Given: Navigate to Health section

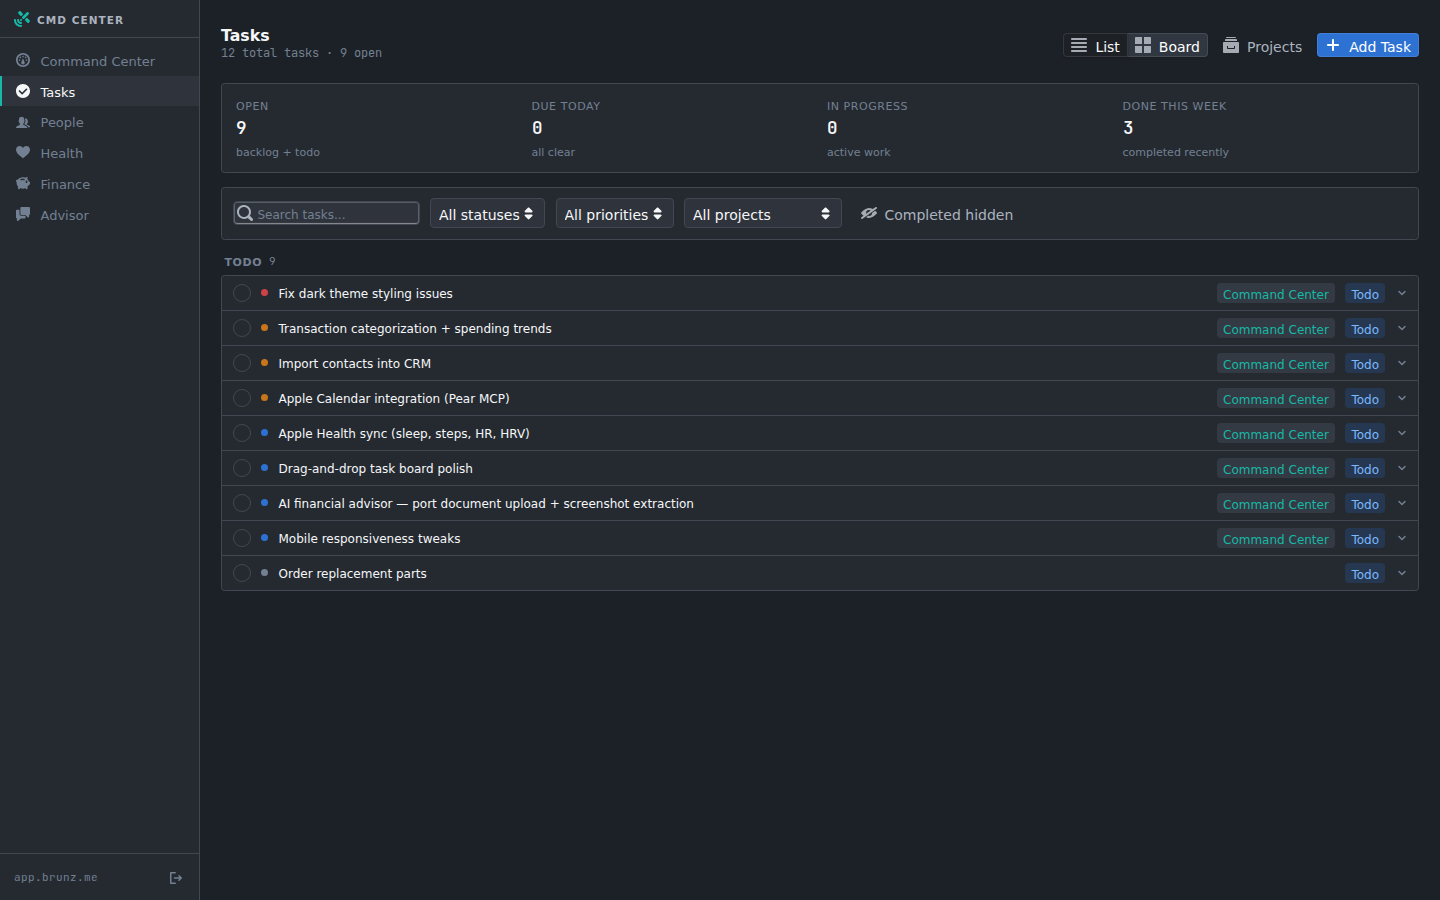Looking at the screenshot, I should pyautogui.click(x=99, y=153).
